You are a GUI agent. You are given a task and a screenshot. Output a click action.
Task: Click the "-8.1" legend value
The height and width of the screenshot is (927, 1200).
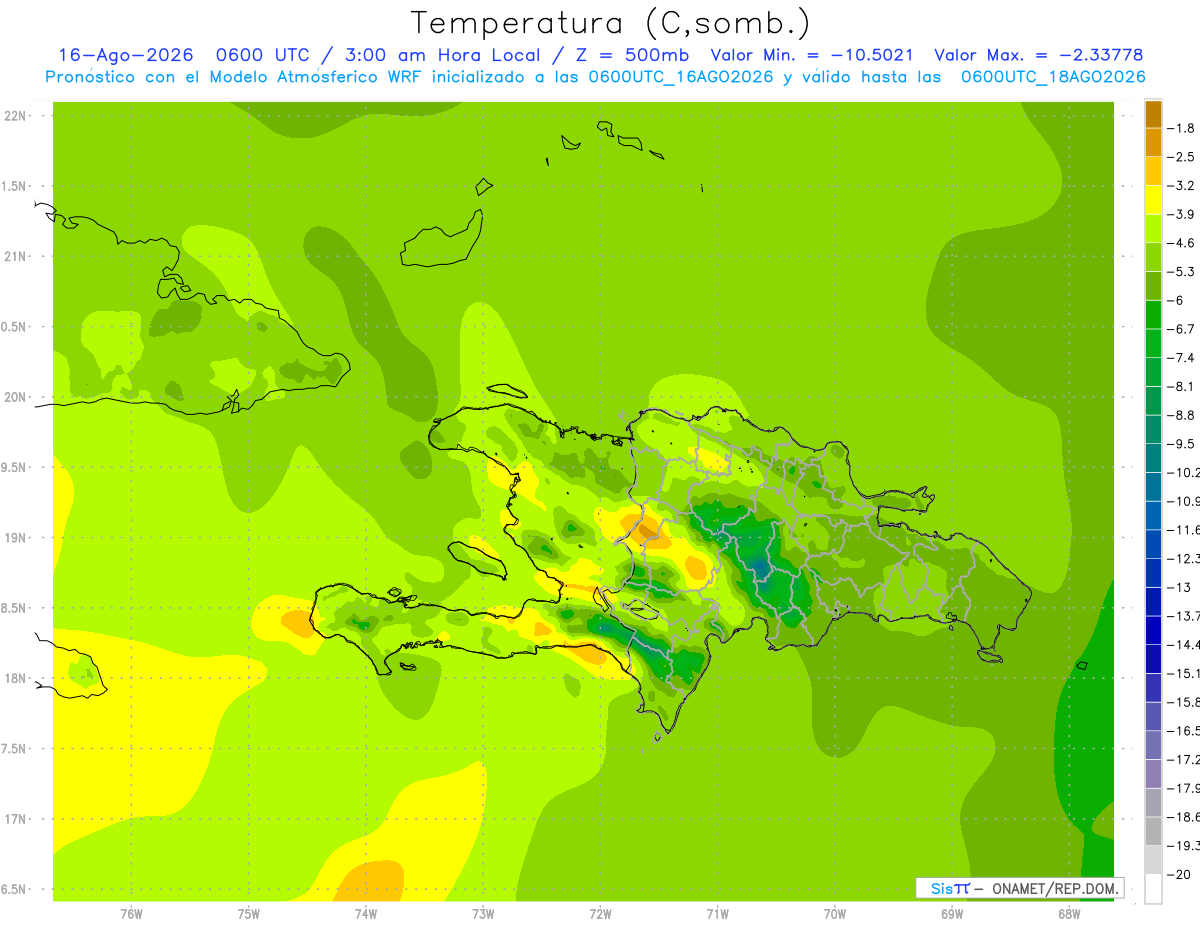pyautogui.click(x=1182, y=386)
